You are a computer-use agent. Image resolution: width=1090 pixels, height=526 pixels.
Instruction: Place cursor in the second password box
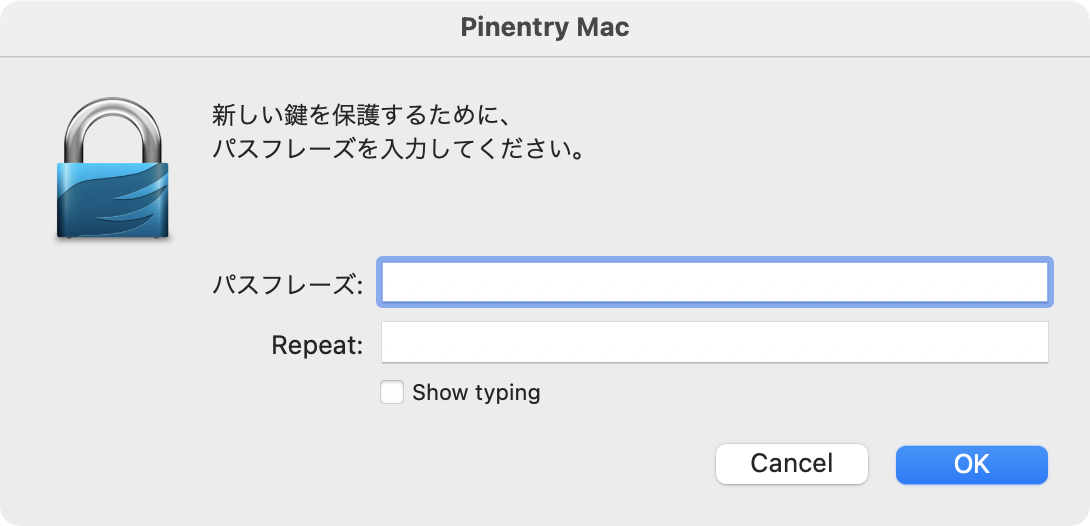pos(715,342)
